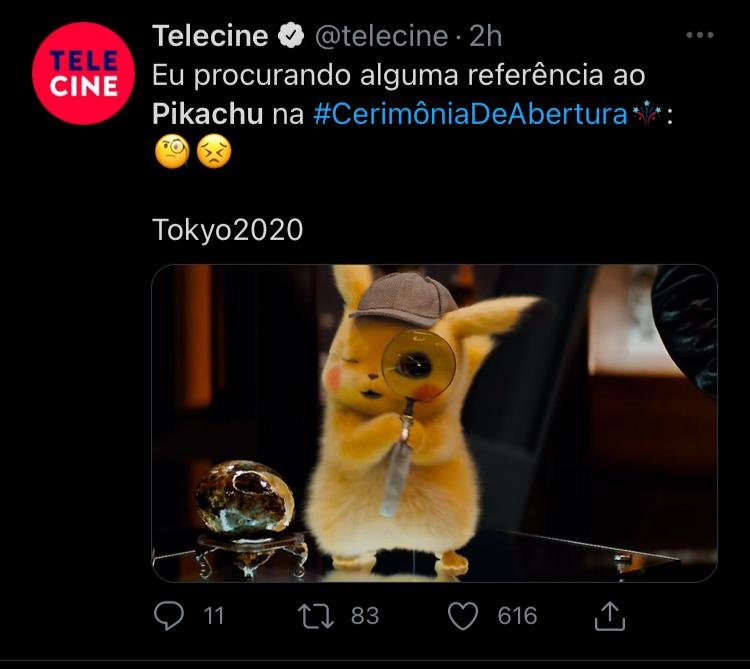Click the like count 616
Screen dimensions: 750x669
(x=517, y=615)
